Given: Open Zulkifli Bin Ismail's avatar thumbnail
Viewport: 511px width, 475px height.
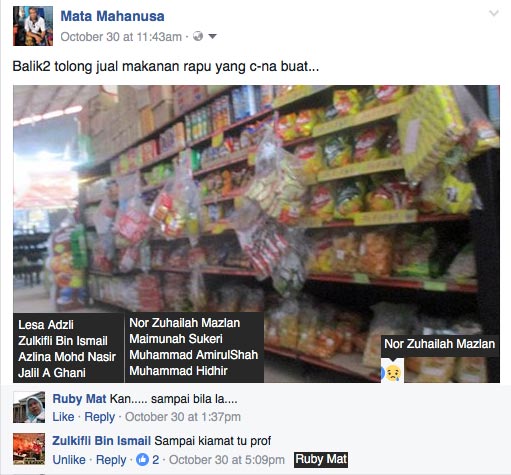Looking at the screenshot, I should click(29, 449).
